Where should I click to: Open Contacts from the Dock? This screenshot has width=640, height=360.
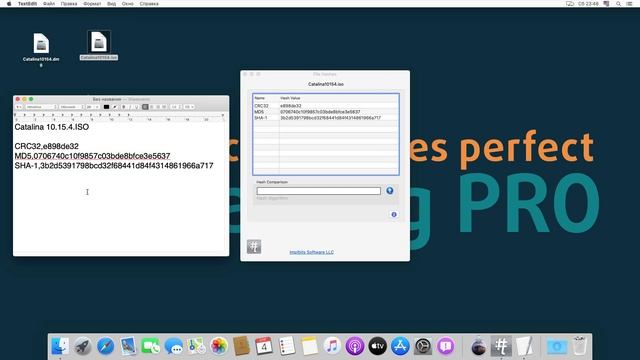tap(241, 347)
